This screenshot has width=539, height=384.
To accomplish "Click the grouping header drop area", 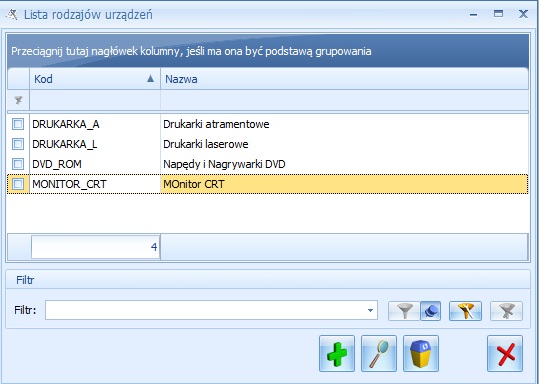I will pyautogui.click(x=268, y=51).
